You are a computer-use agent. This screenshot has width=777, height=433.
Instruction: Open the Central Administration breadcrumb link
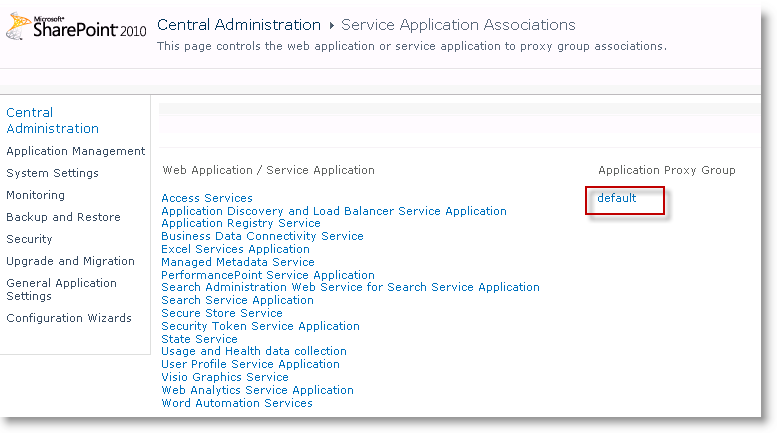(239, 25)
